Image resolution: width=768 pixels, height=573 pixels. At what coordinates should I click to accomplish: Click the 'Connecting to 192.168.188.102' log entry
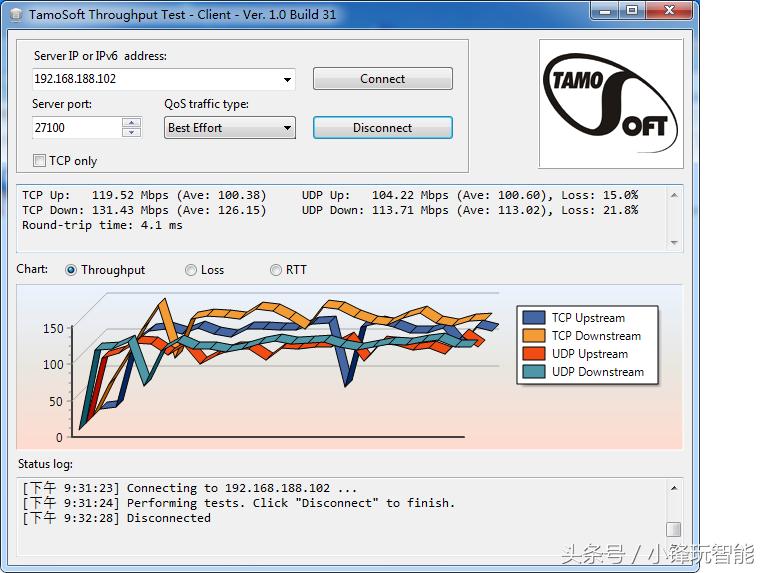point(190,488)
